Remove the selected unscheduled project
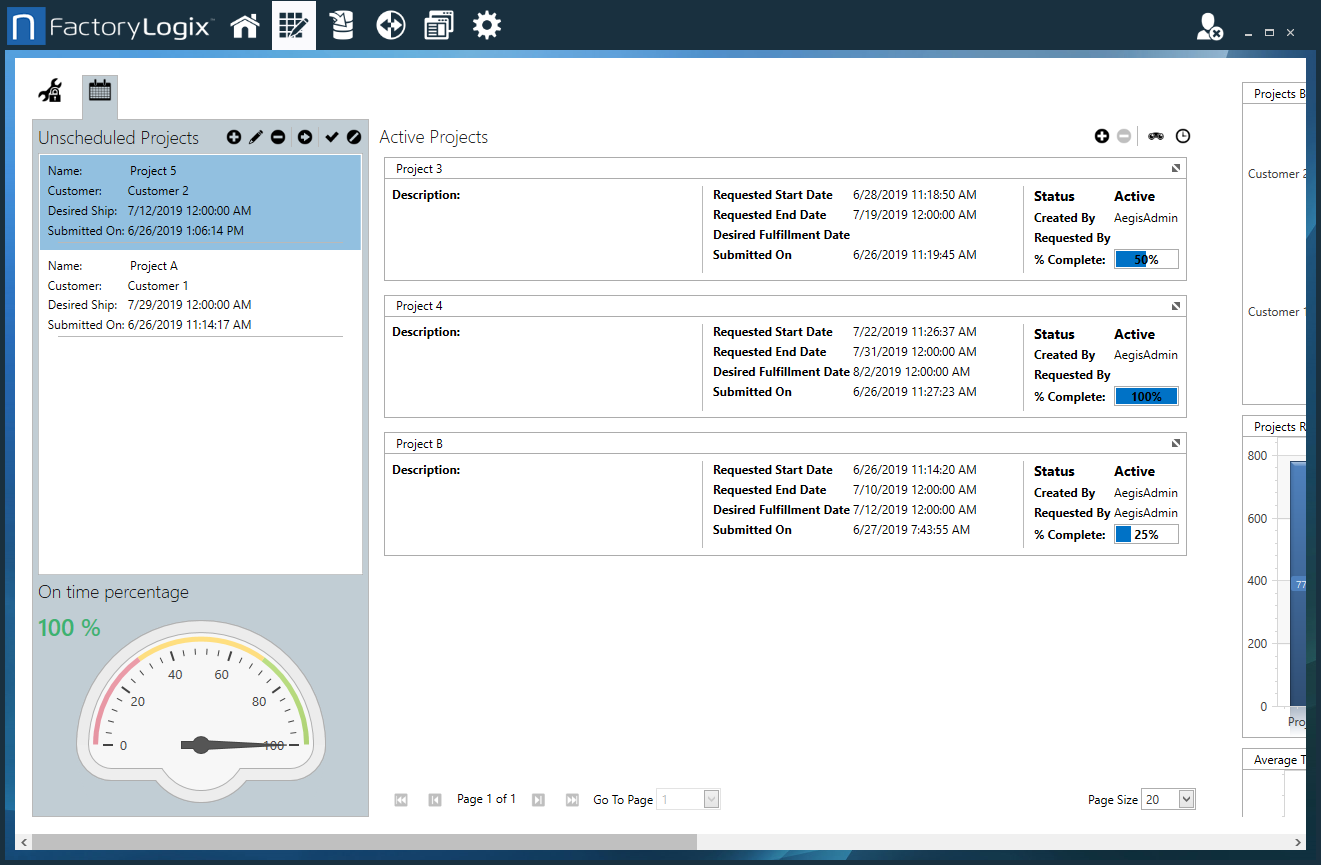Image resolution: width=1321 pixels, height=865 pixels. pos(278,137)
